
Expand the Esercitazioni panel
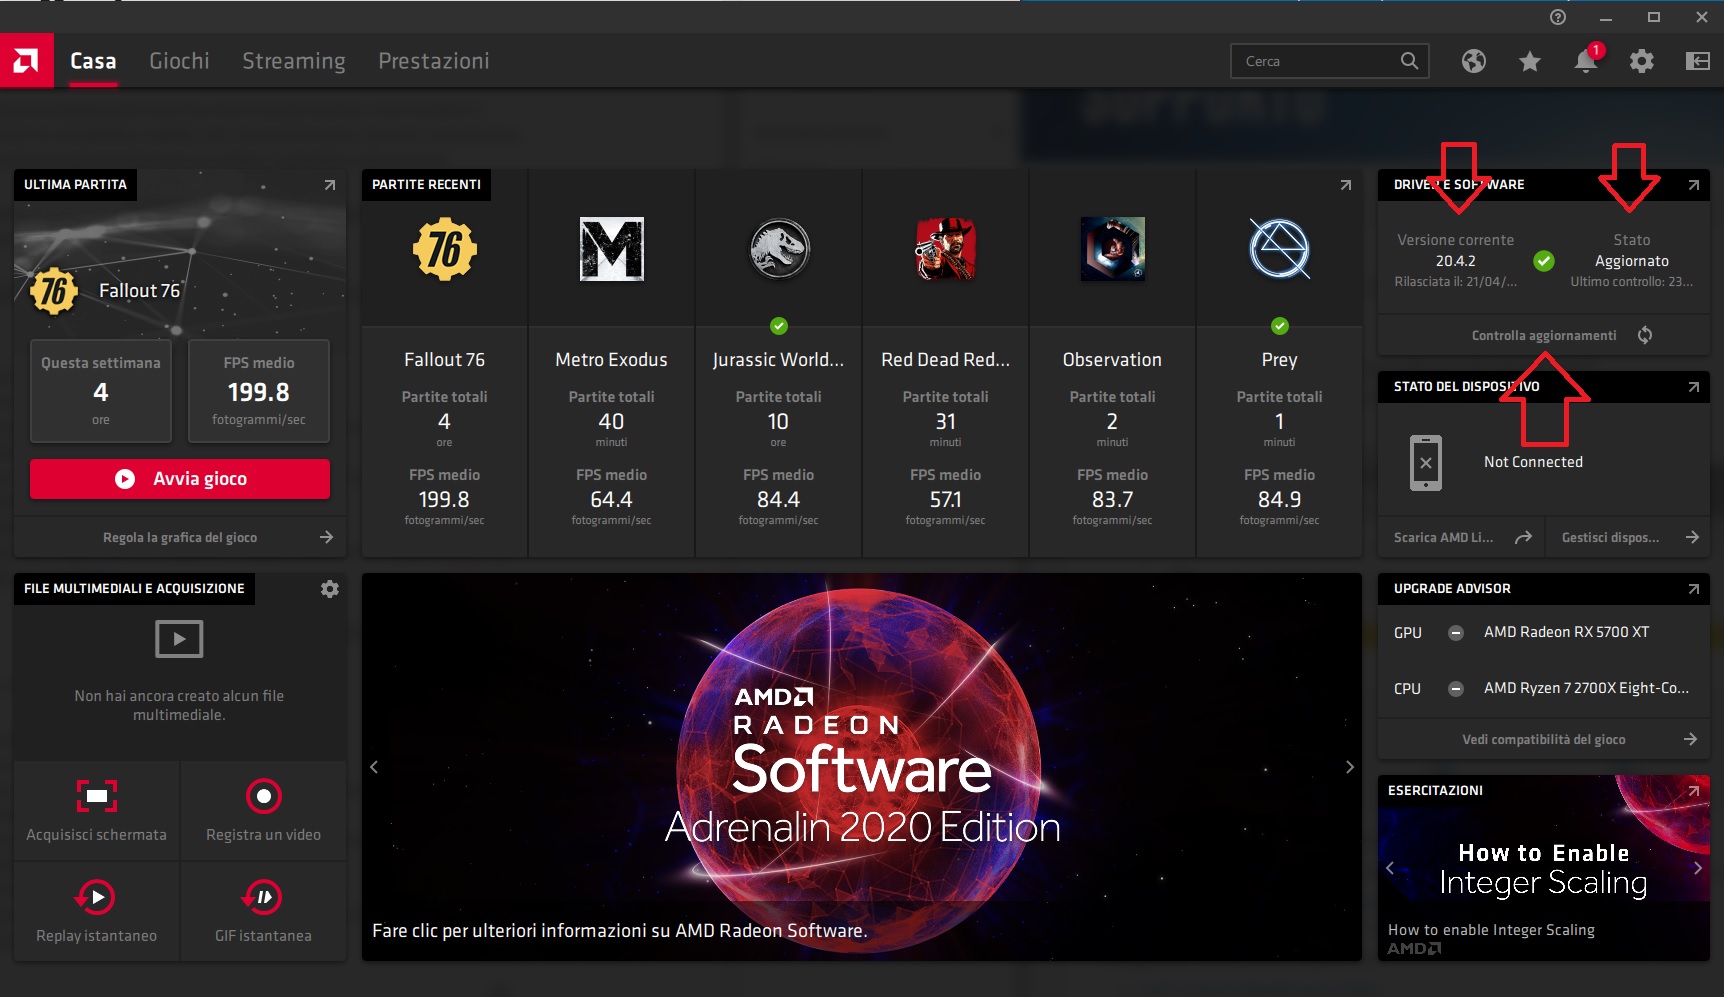click(x=1693, y=791)
